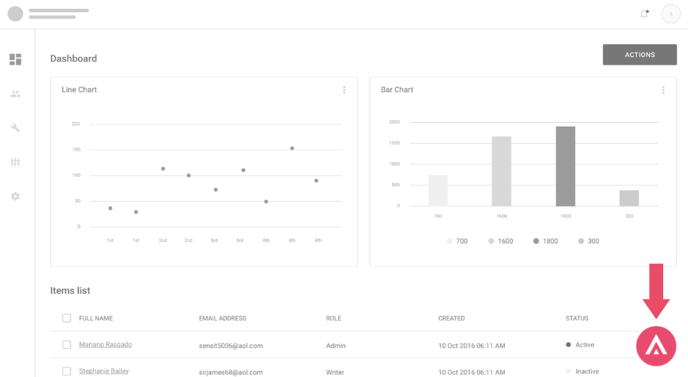The width and height of the screenshot is (688, 377).
Task: Open the Bar Chart options menu
Action: pos(663,90)
